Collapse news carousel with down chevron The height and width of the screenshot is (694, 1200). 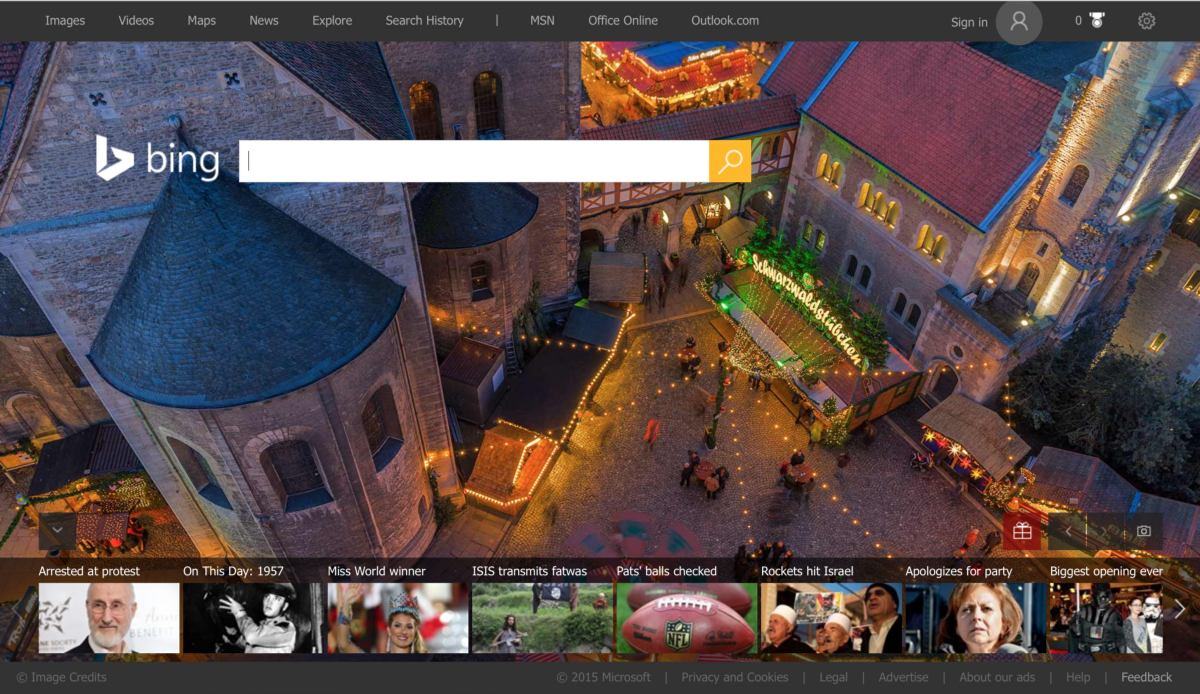57,531
